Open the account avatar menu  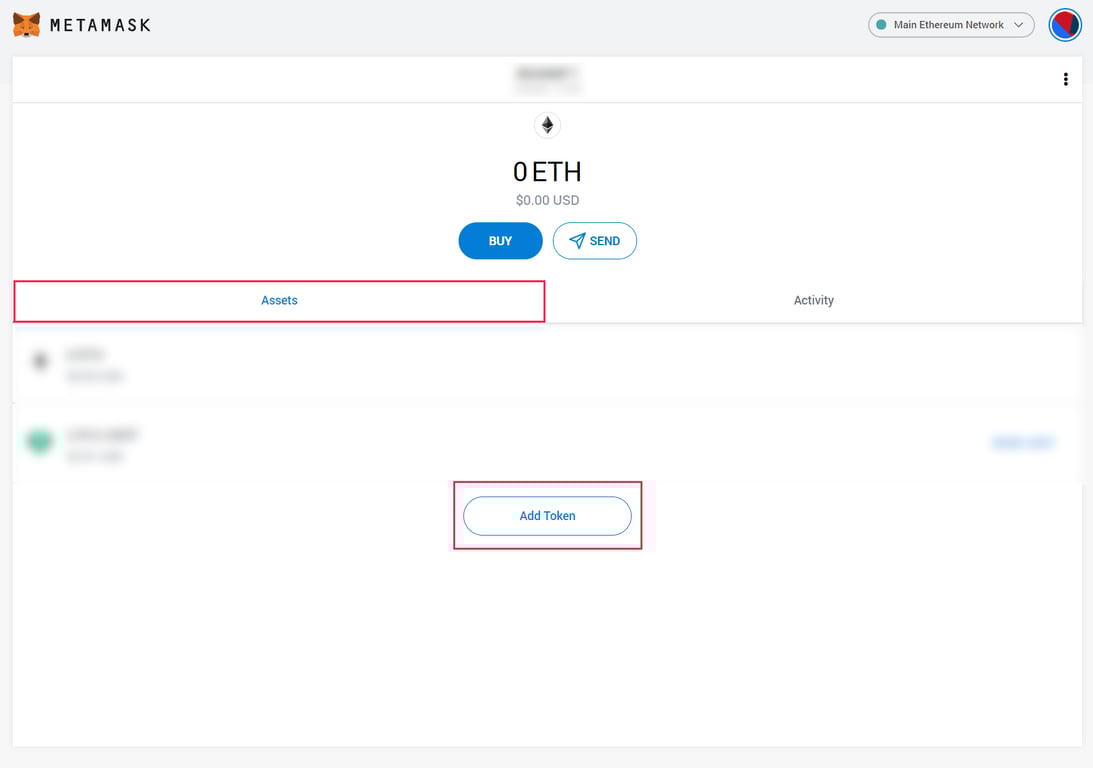pyautogui.click(x=1064, y=25)
